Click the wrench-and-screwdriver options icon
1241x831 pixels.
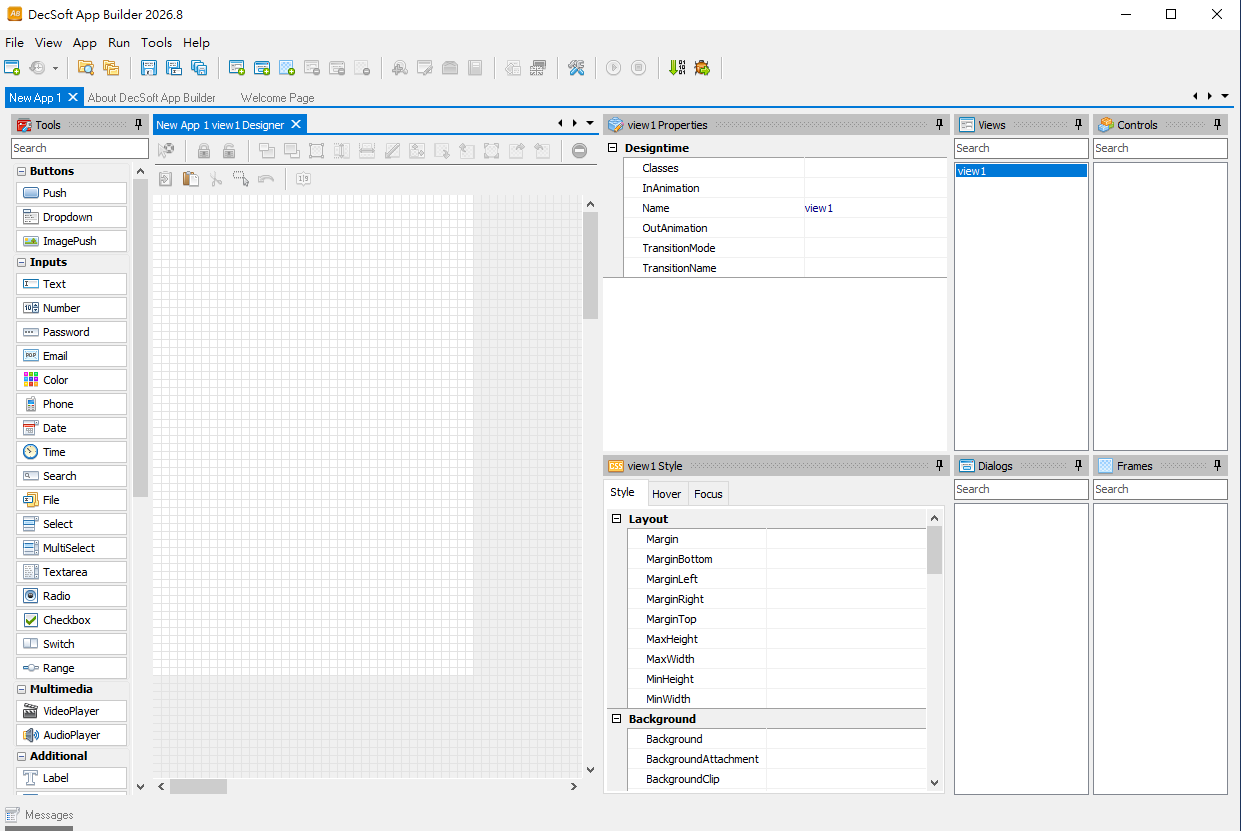pyautogui.click(x=576, y=68)
